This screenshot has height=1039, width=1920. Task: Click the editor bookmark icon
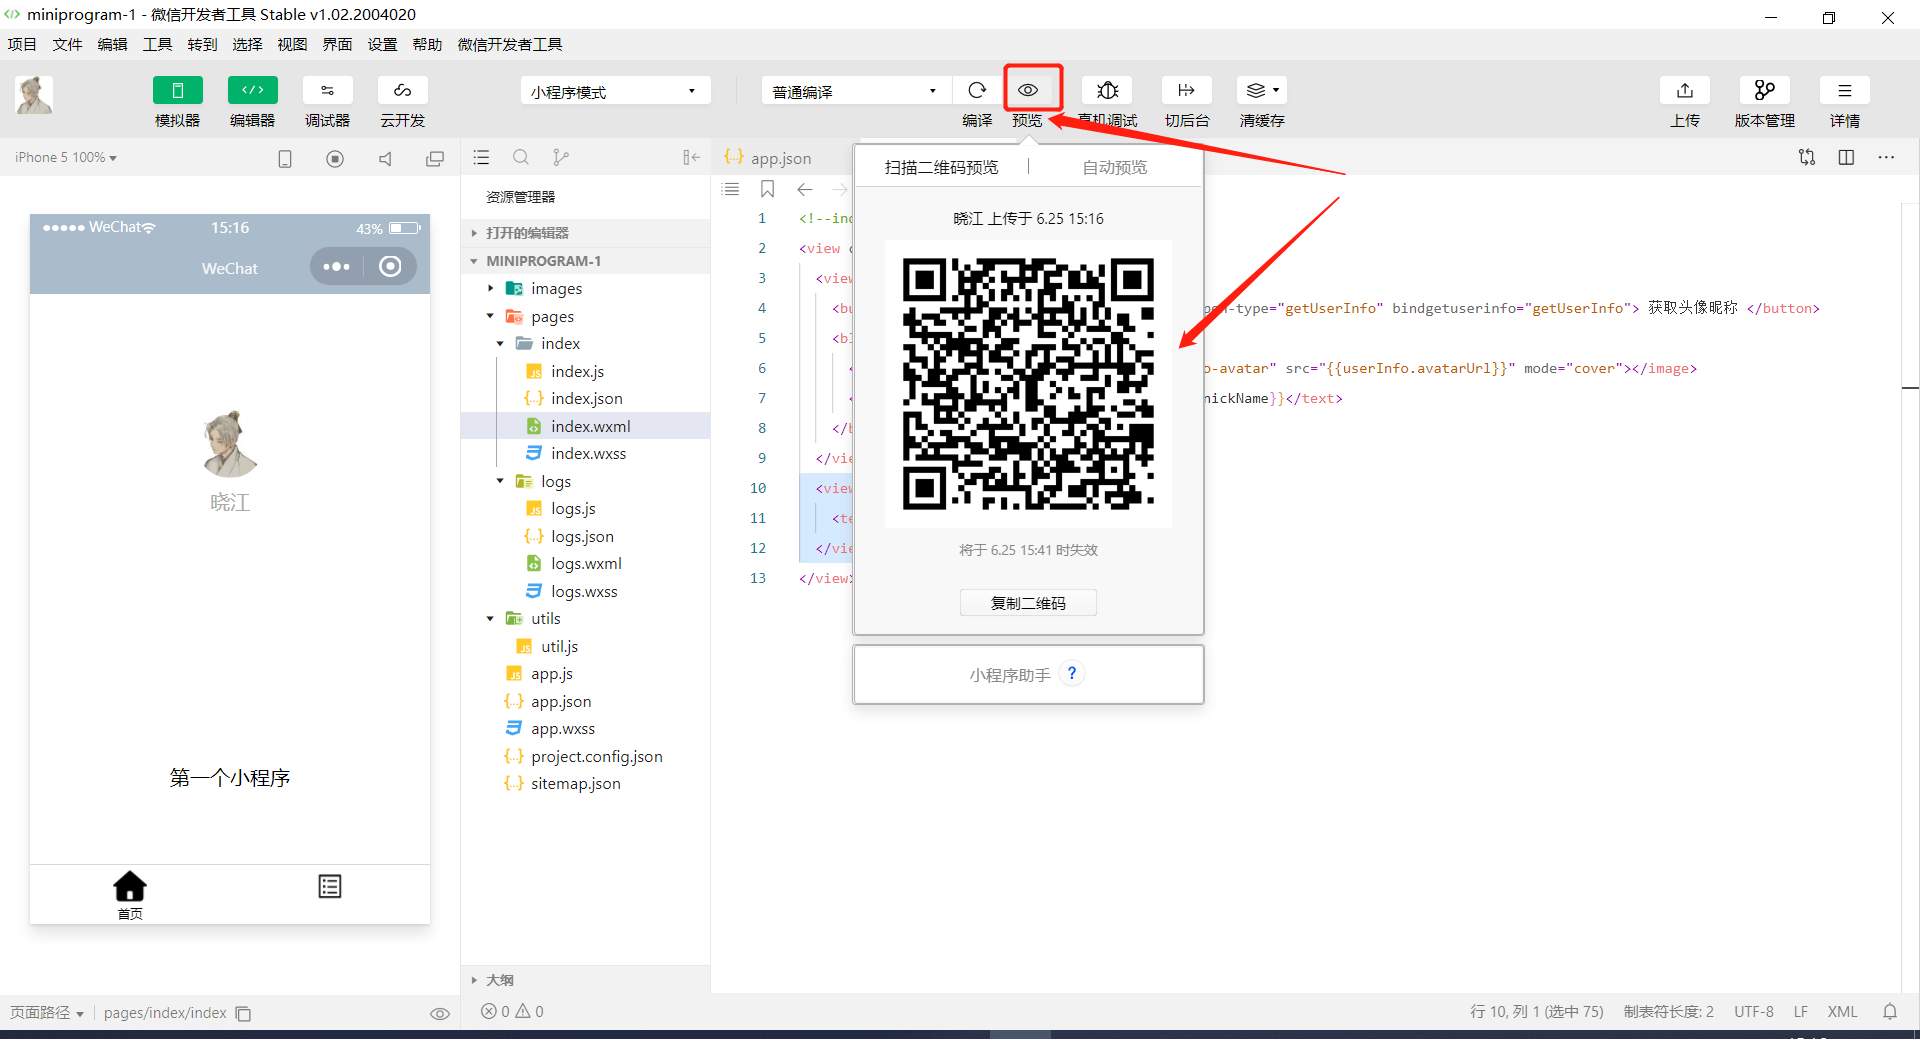[768, 189]
